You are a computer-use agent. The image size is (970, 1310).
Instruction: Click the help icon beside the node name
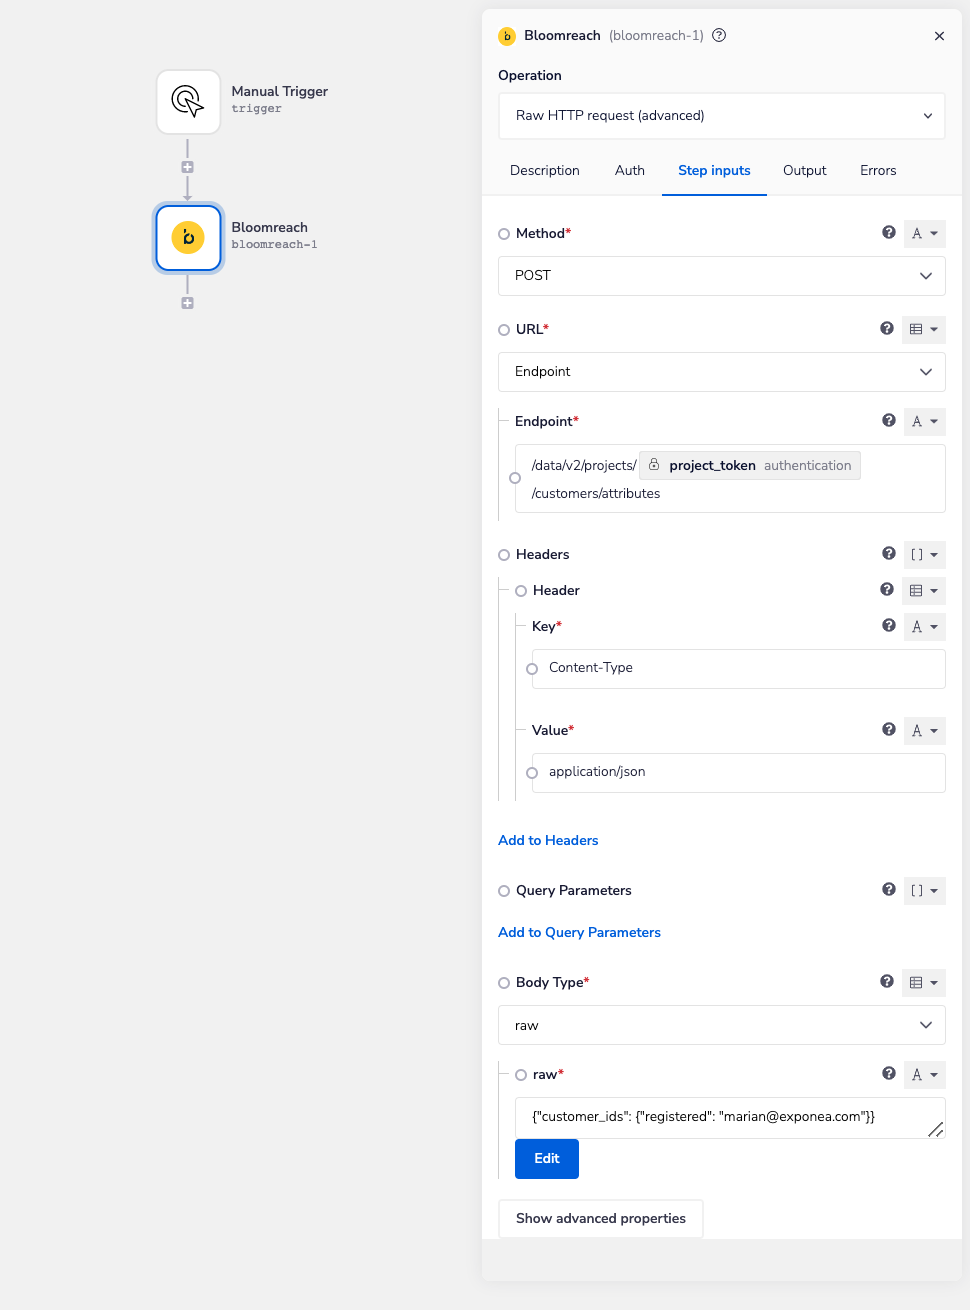(x=718, y=35)
